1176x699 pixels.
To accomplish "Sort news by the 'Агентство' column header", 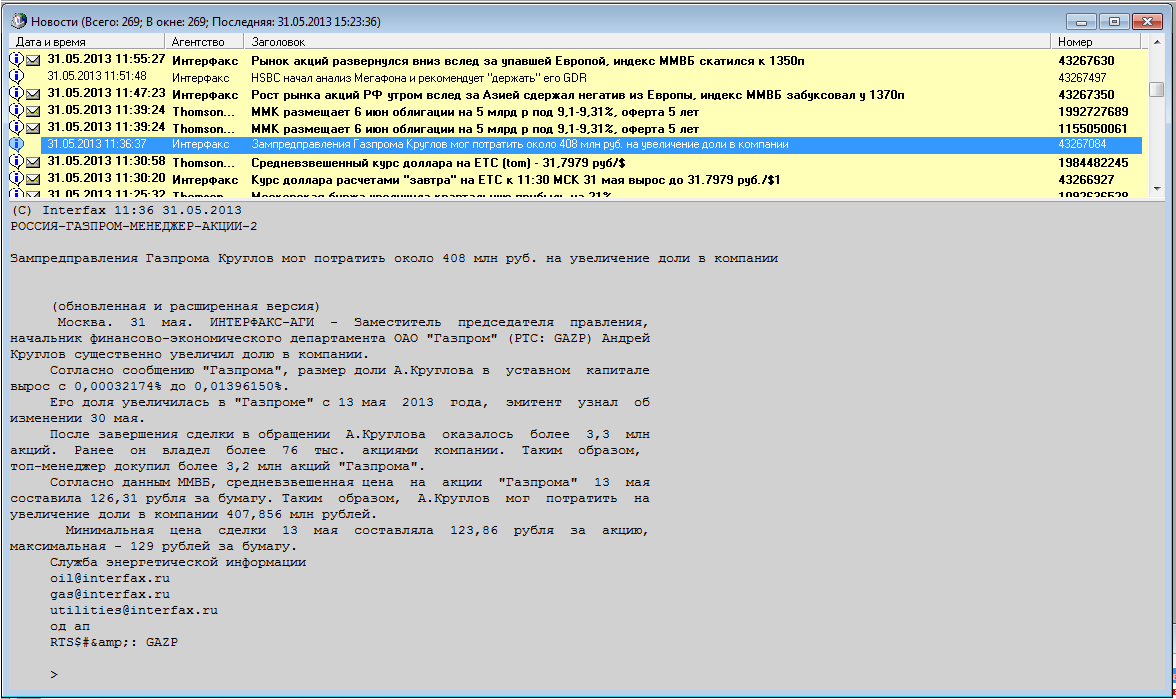I will click(x=204, y=42).
